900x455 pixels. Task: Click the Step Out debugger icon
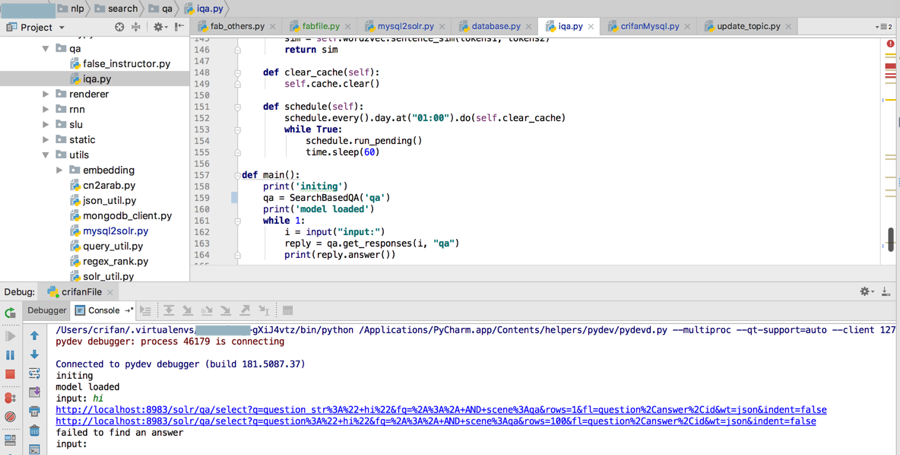pyautogui.click(x=245, y=311)
